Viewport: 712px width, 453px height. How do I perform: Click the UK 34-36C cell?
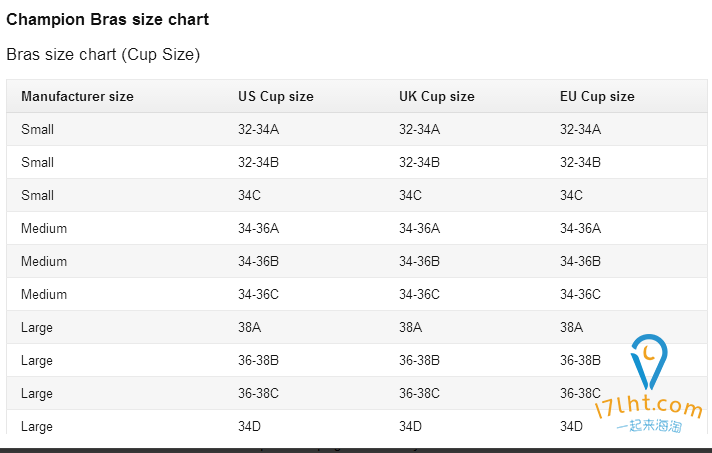pyautogui.click(x=419, y=295)
